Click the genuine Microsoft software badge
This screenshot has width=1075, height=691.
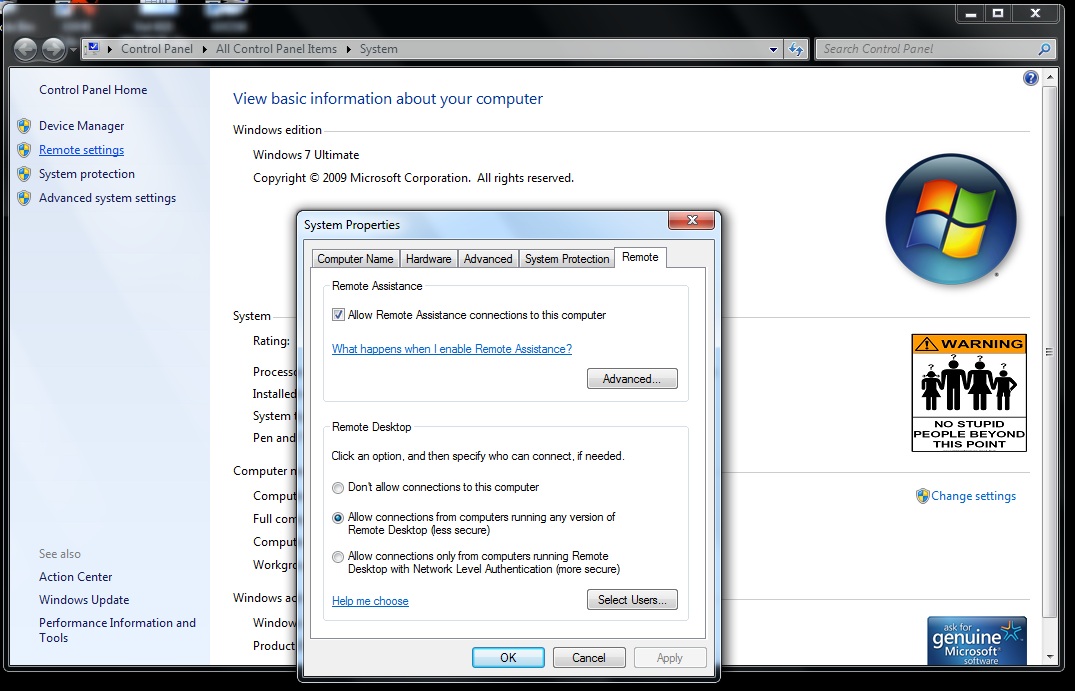977,641
